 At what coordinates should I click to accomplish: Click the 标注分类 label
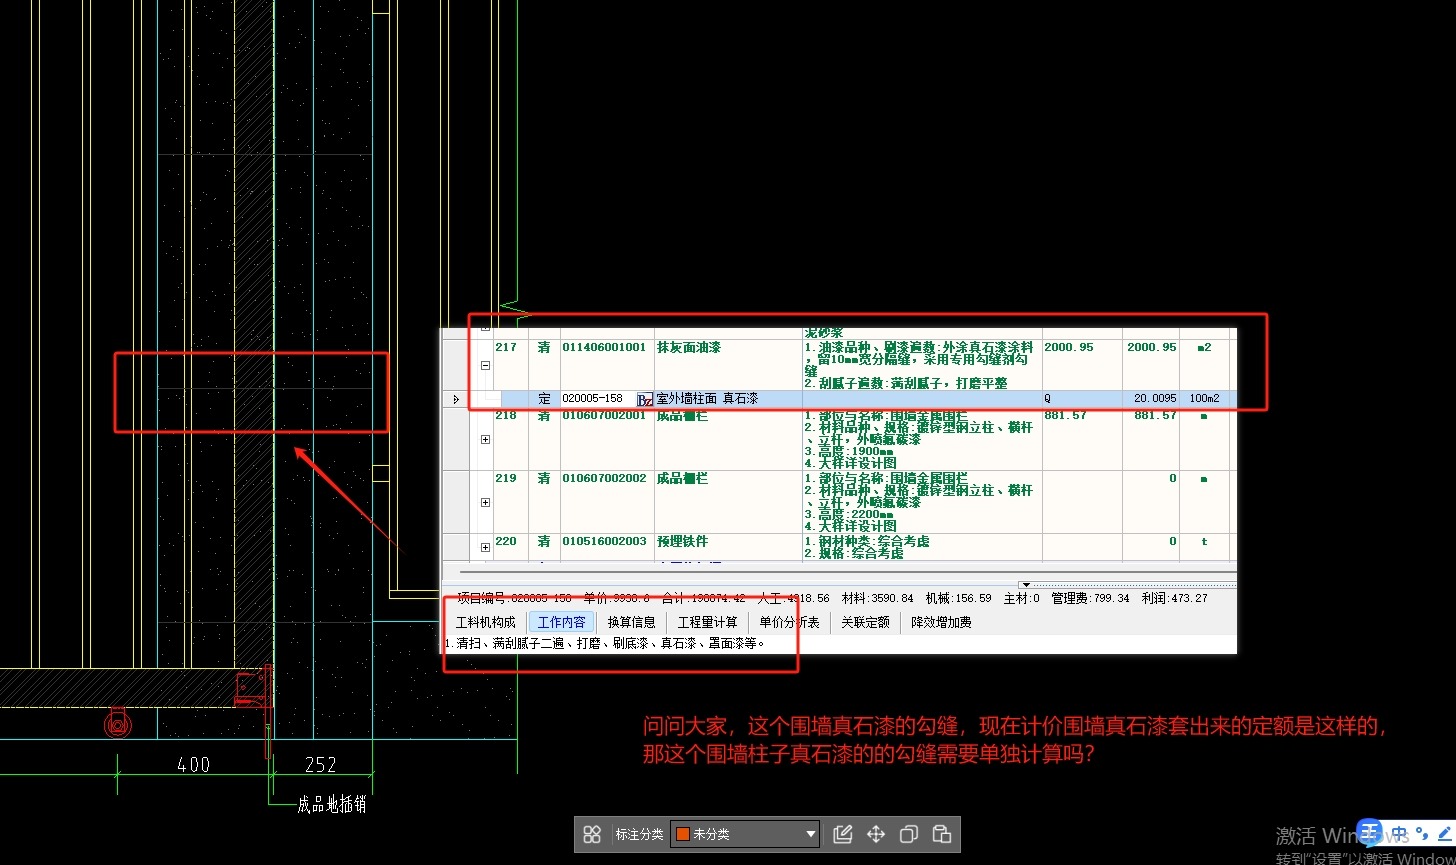tap(639, 834)
